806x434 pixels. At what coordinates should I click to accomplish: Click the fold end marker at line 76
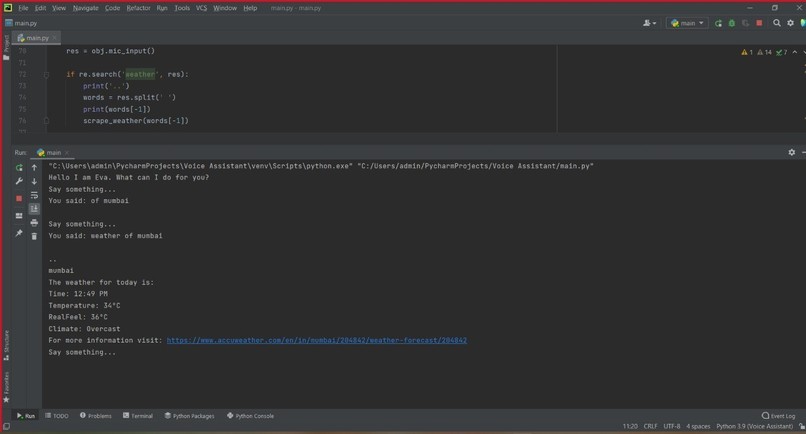tap(46, 121)
